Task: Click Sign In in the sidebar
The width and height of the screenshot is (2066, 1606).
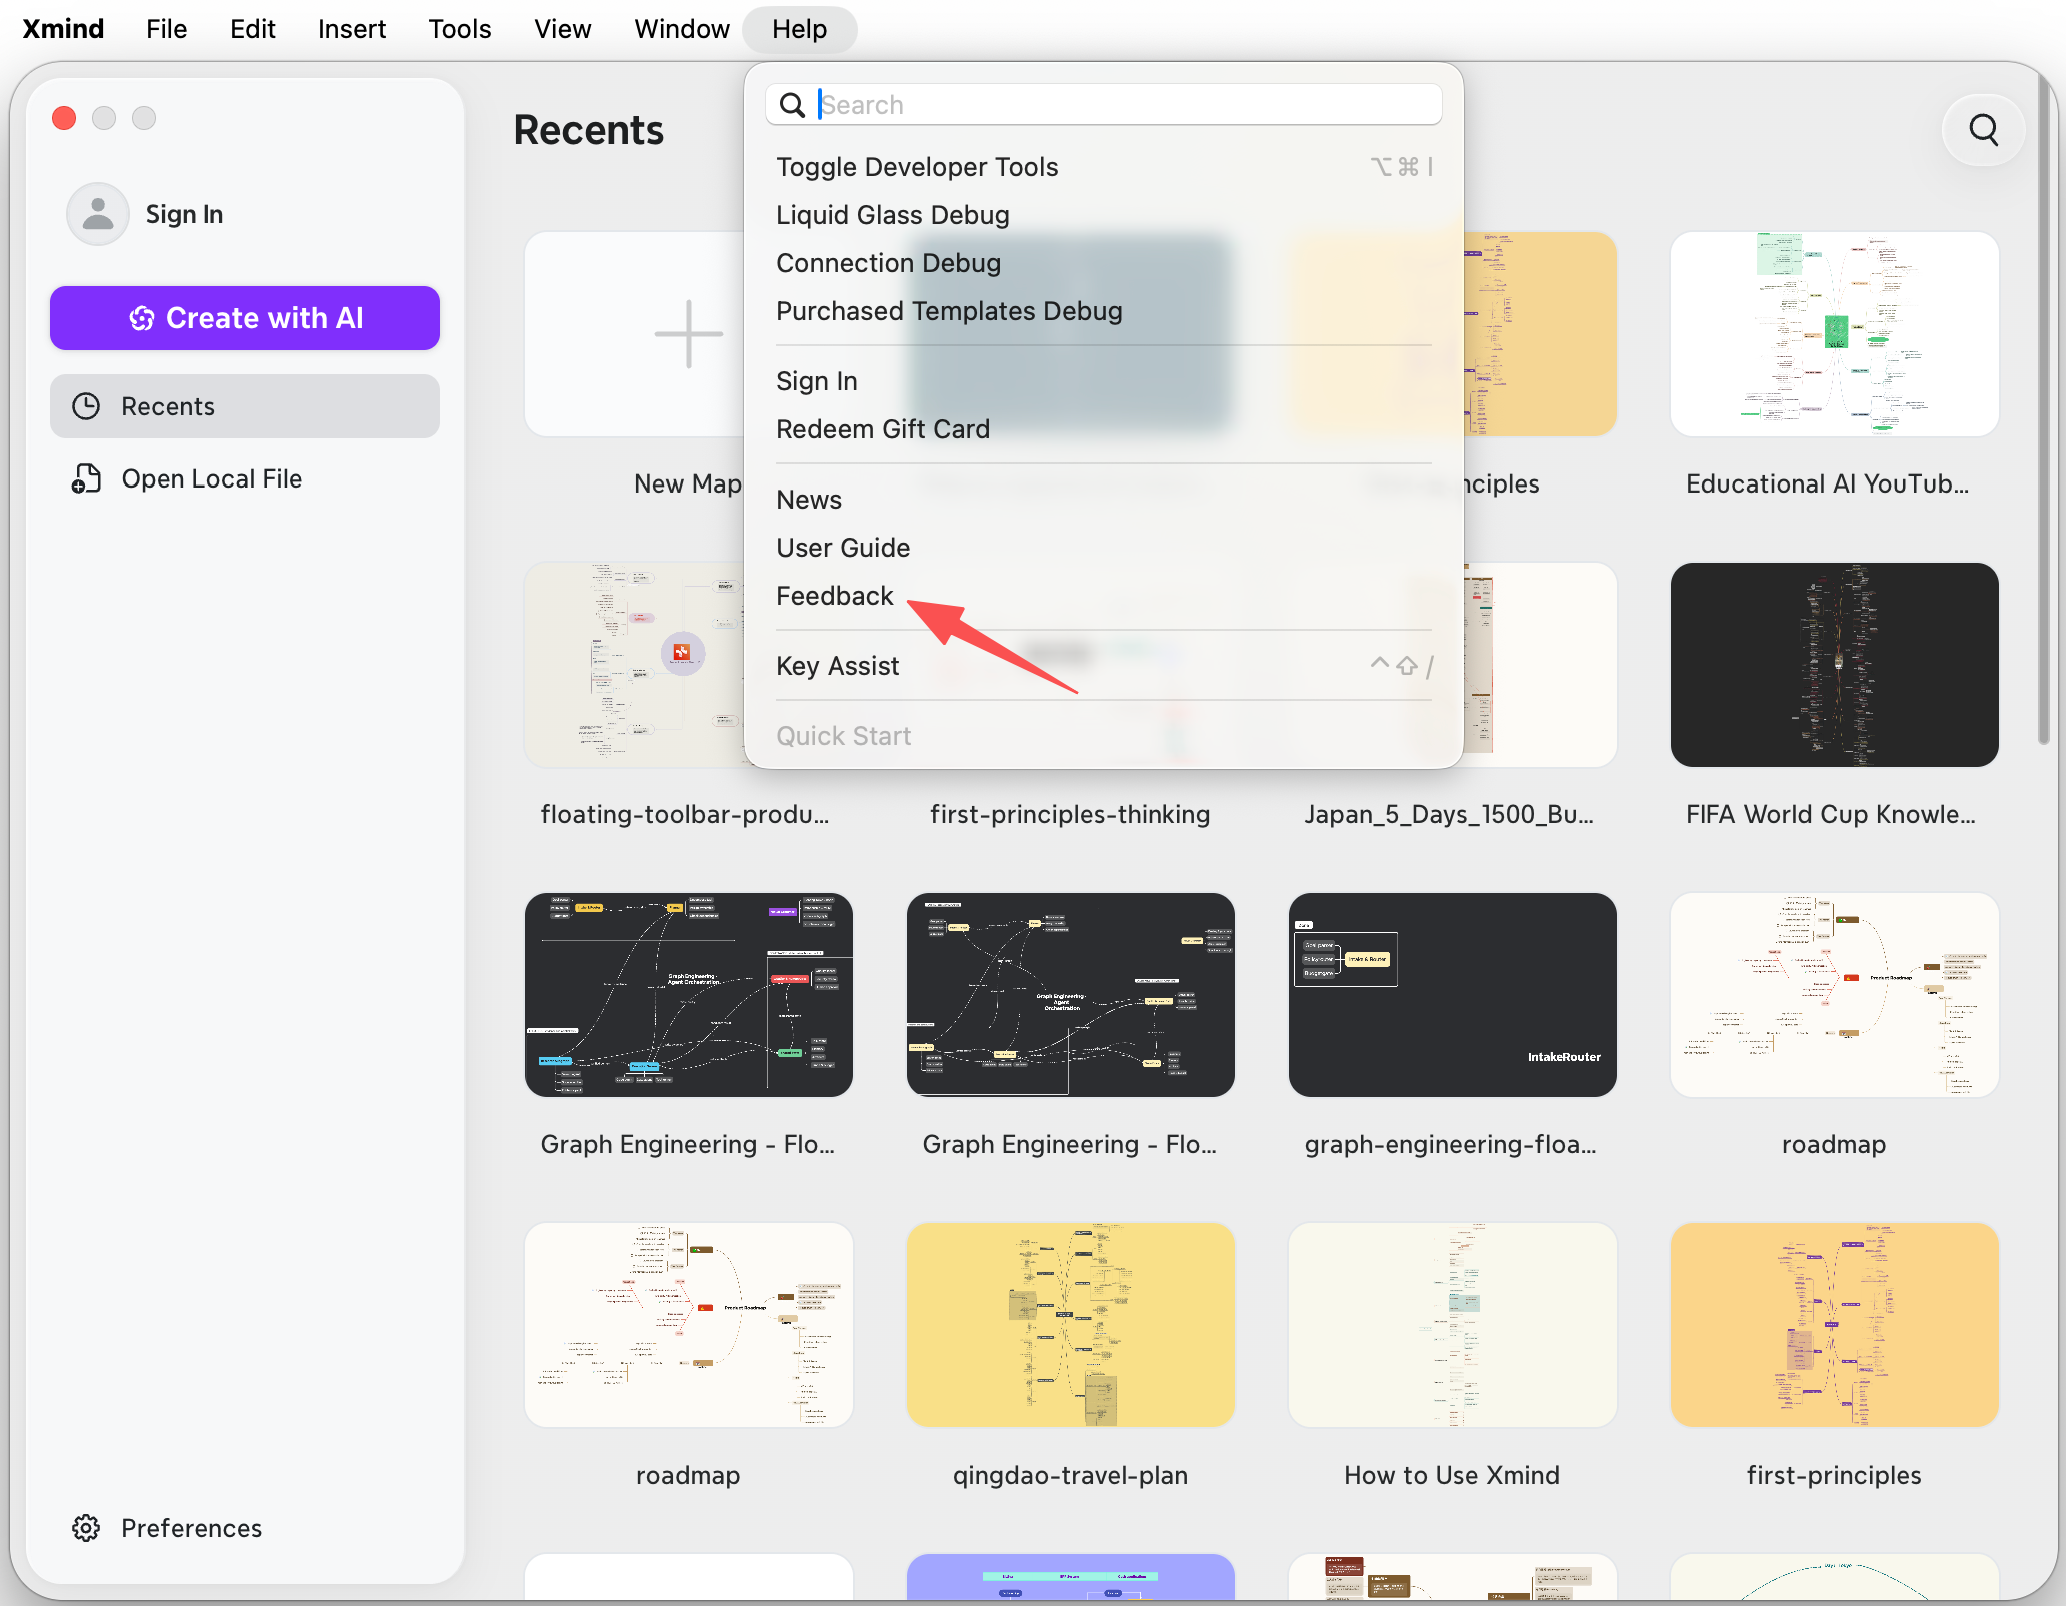Action: point(184,214)
